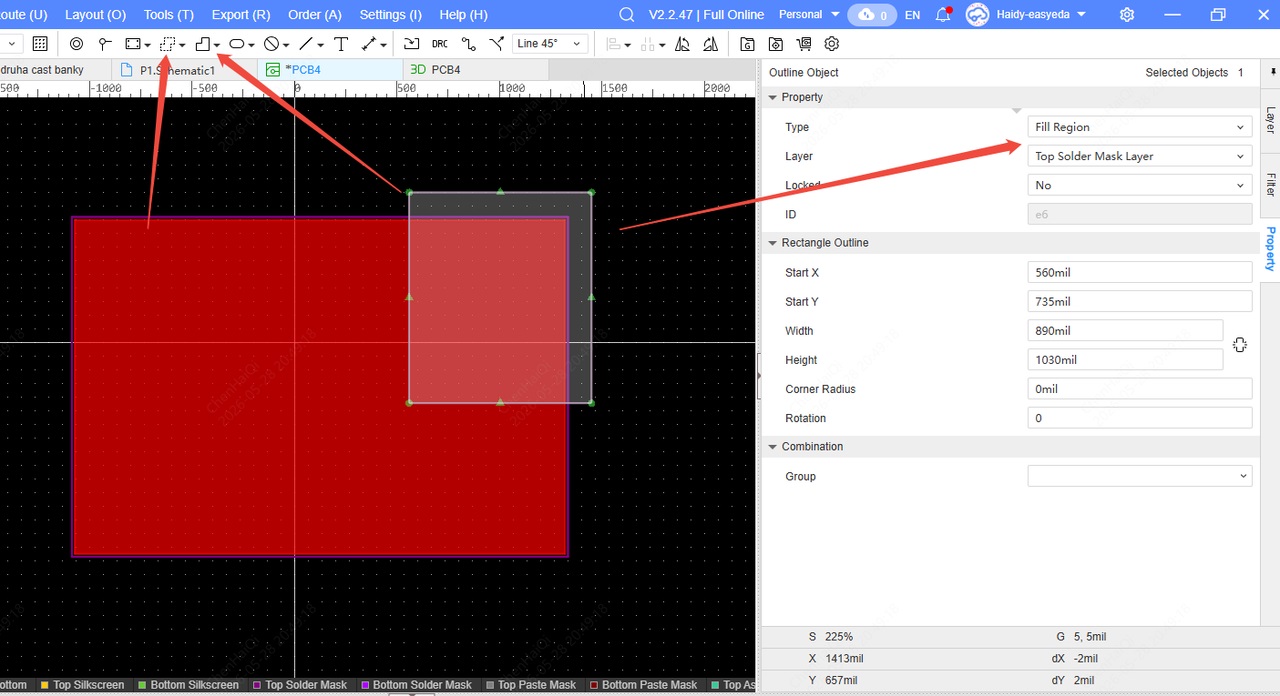The image size is (1280, 696).
Task: Open the notifications bell
Action: pos(943,14)
